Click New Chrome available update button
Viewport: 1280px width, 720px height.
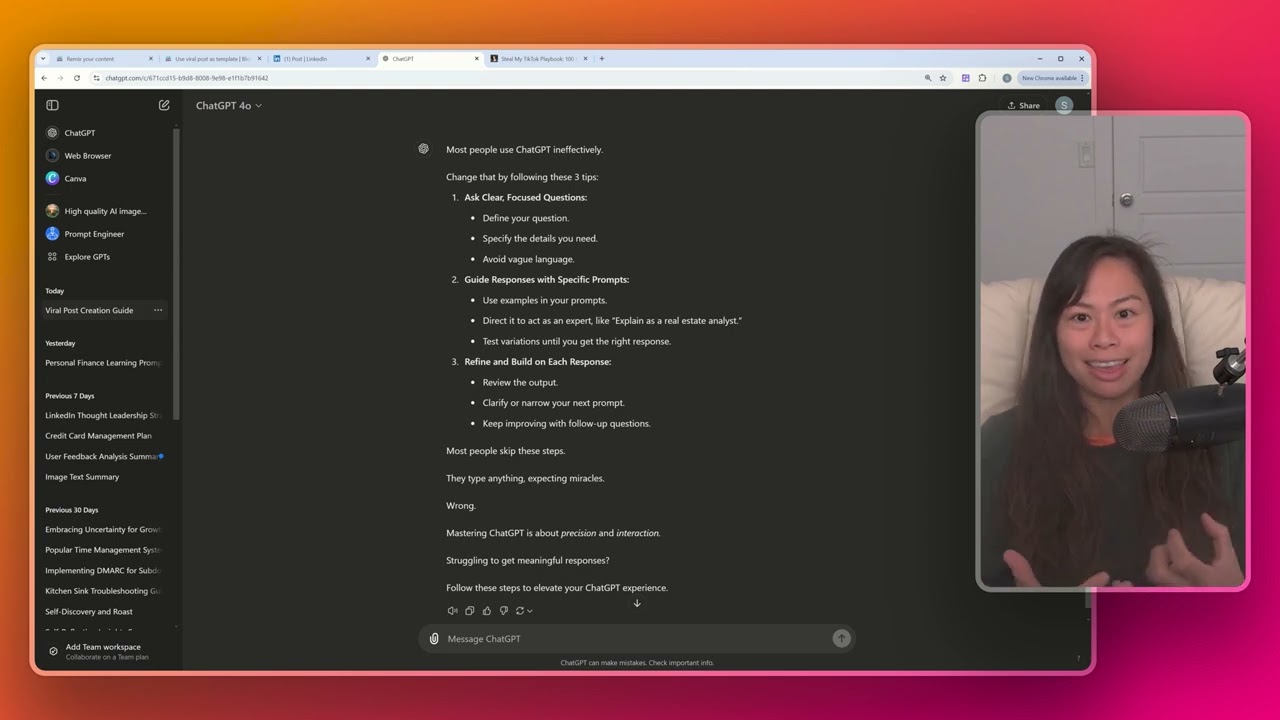click(1052, 78)
